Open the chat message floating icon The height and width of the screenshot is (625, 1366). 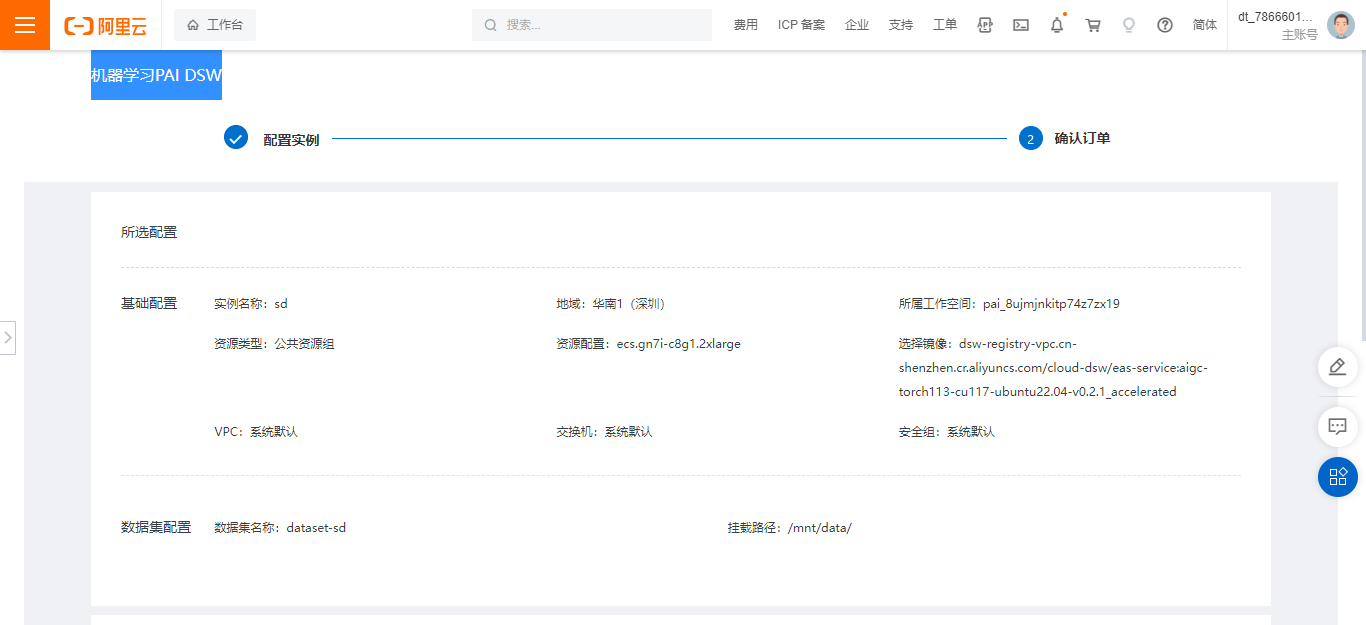coord(1338,427)
